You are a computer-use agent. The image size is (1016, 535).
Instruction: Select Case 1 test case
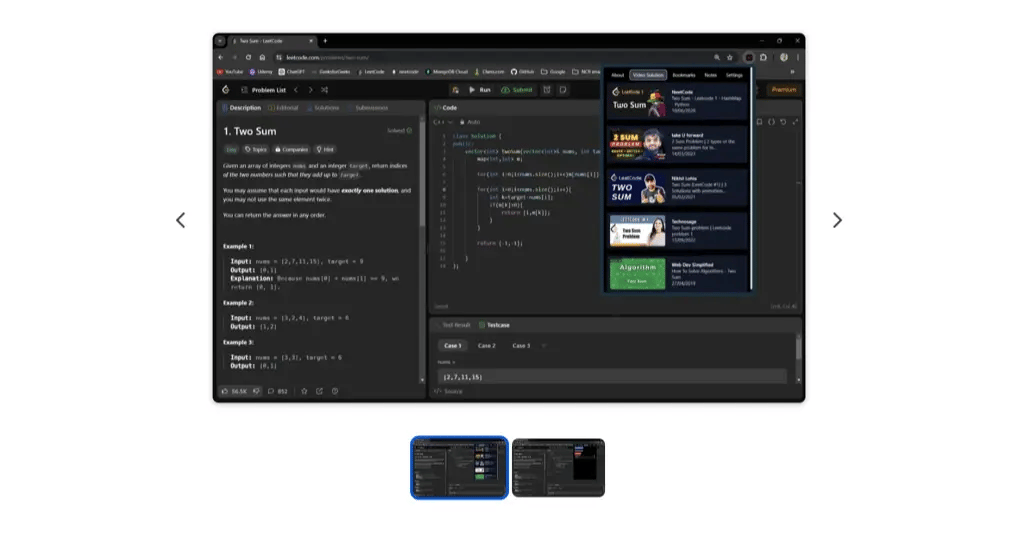tap(453, 346)
